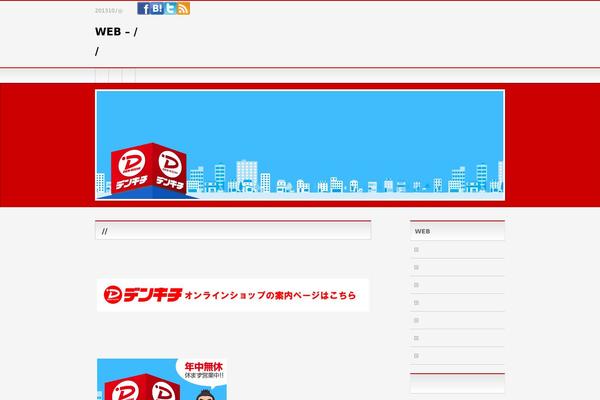Click the "WEB – /" page title

116,32
